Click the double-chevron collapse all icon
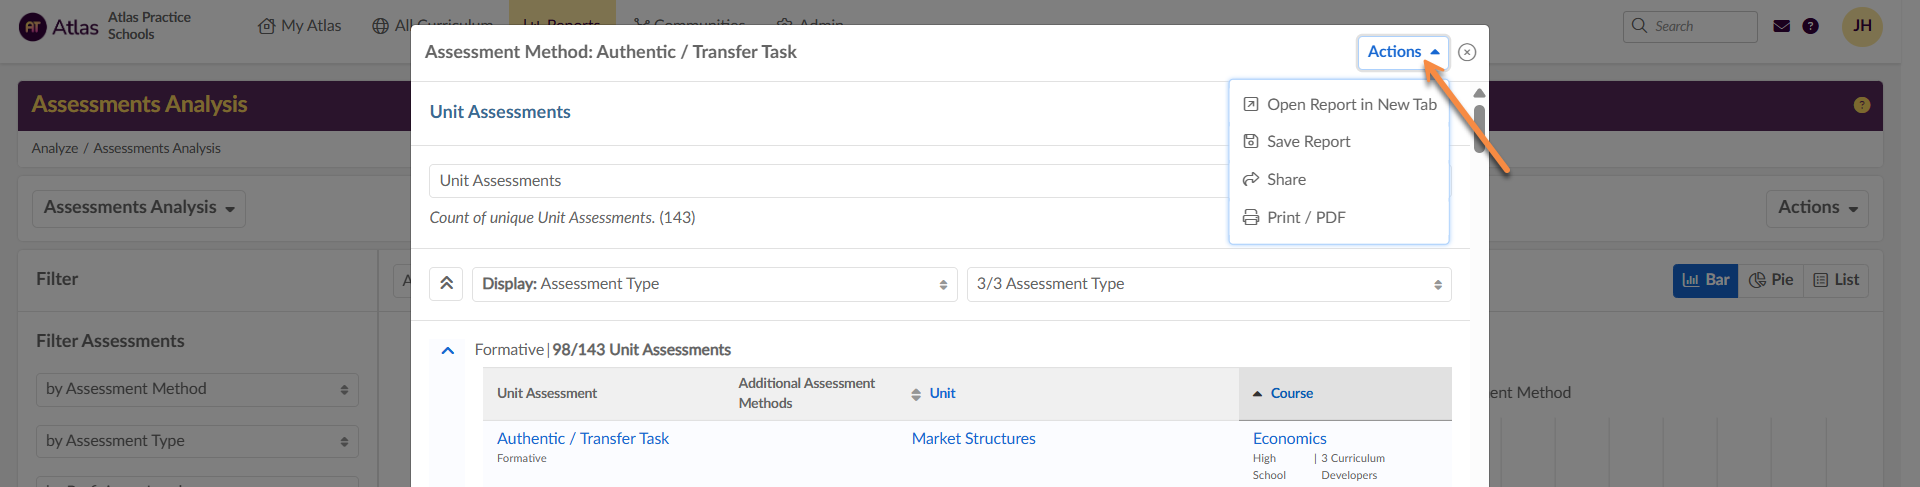This screenshot has height=487, width=1920. pos(446,284)
